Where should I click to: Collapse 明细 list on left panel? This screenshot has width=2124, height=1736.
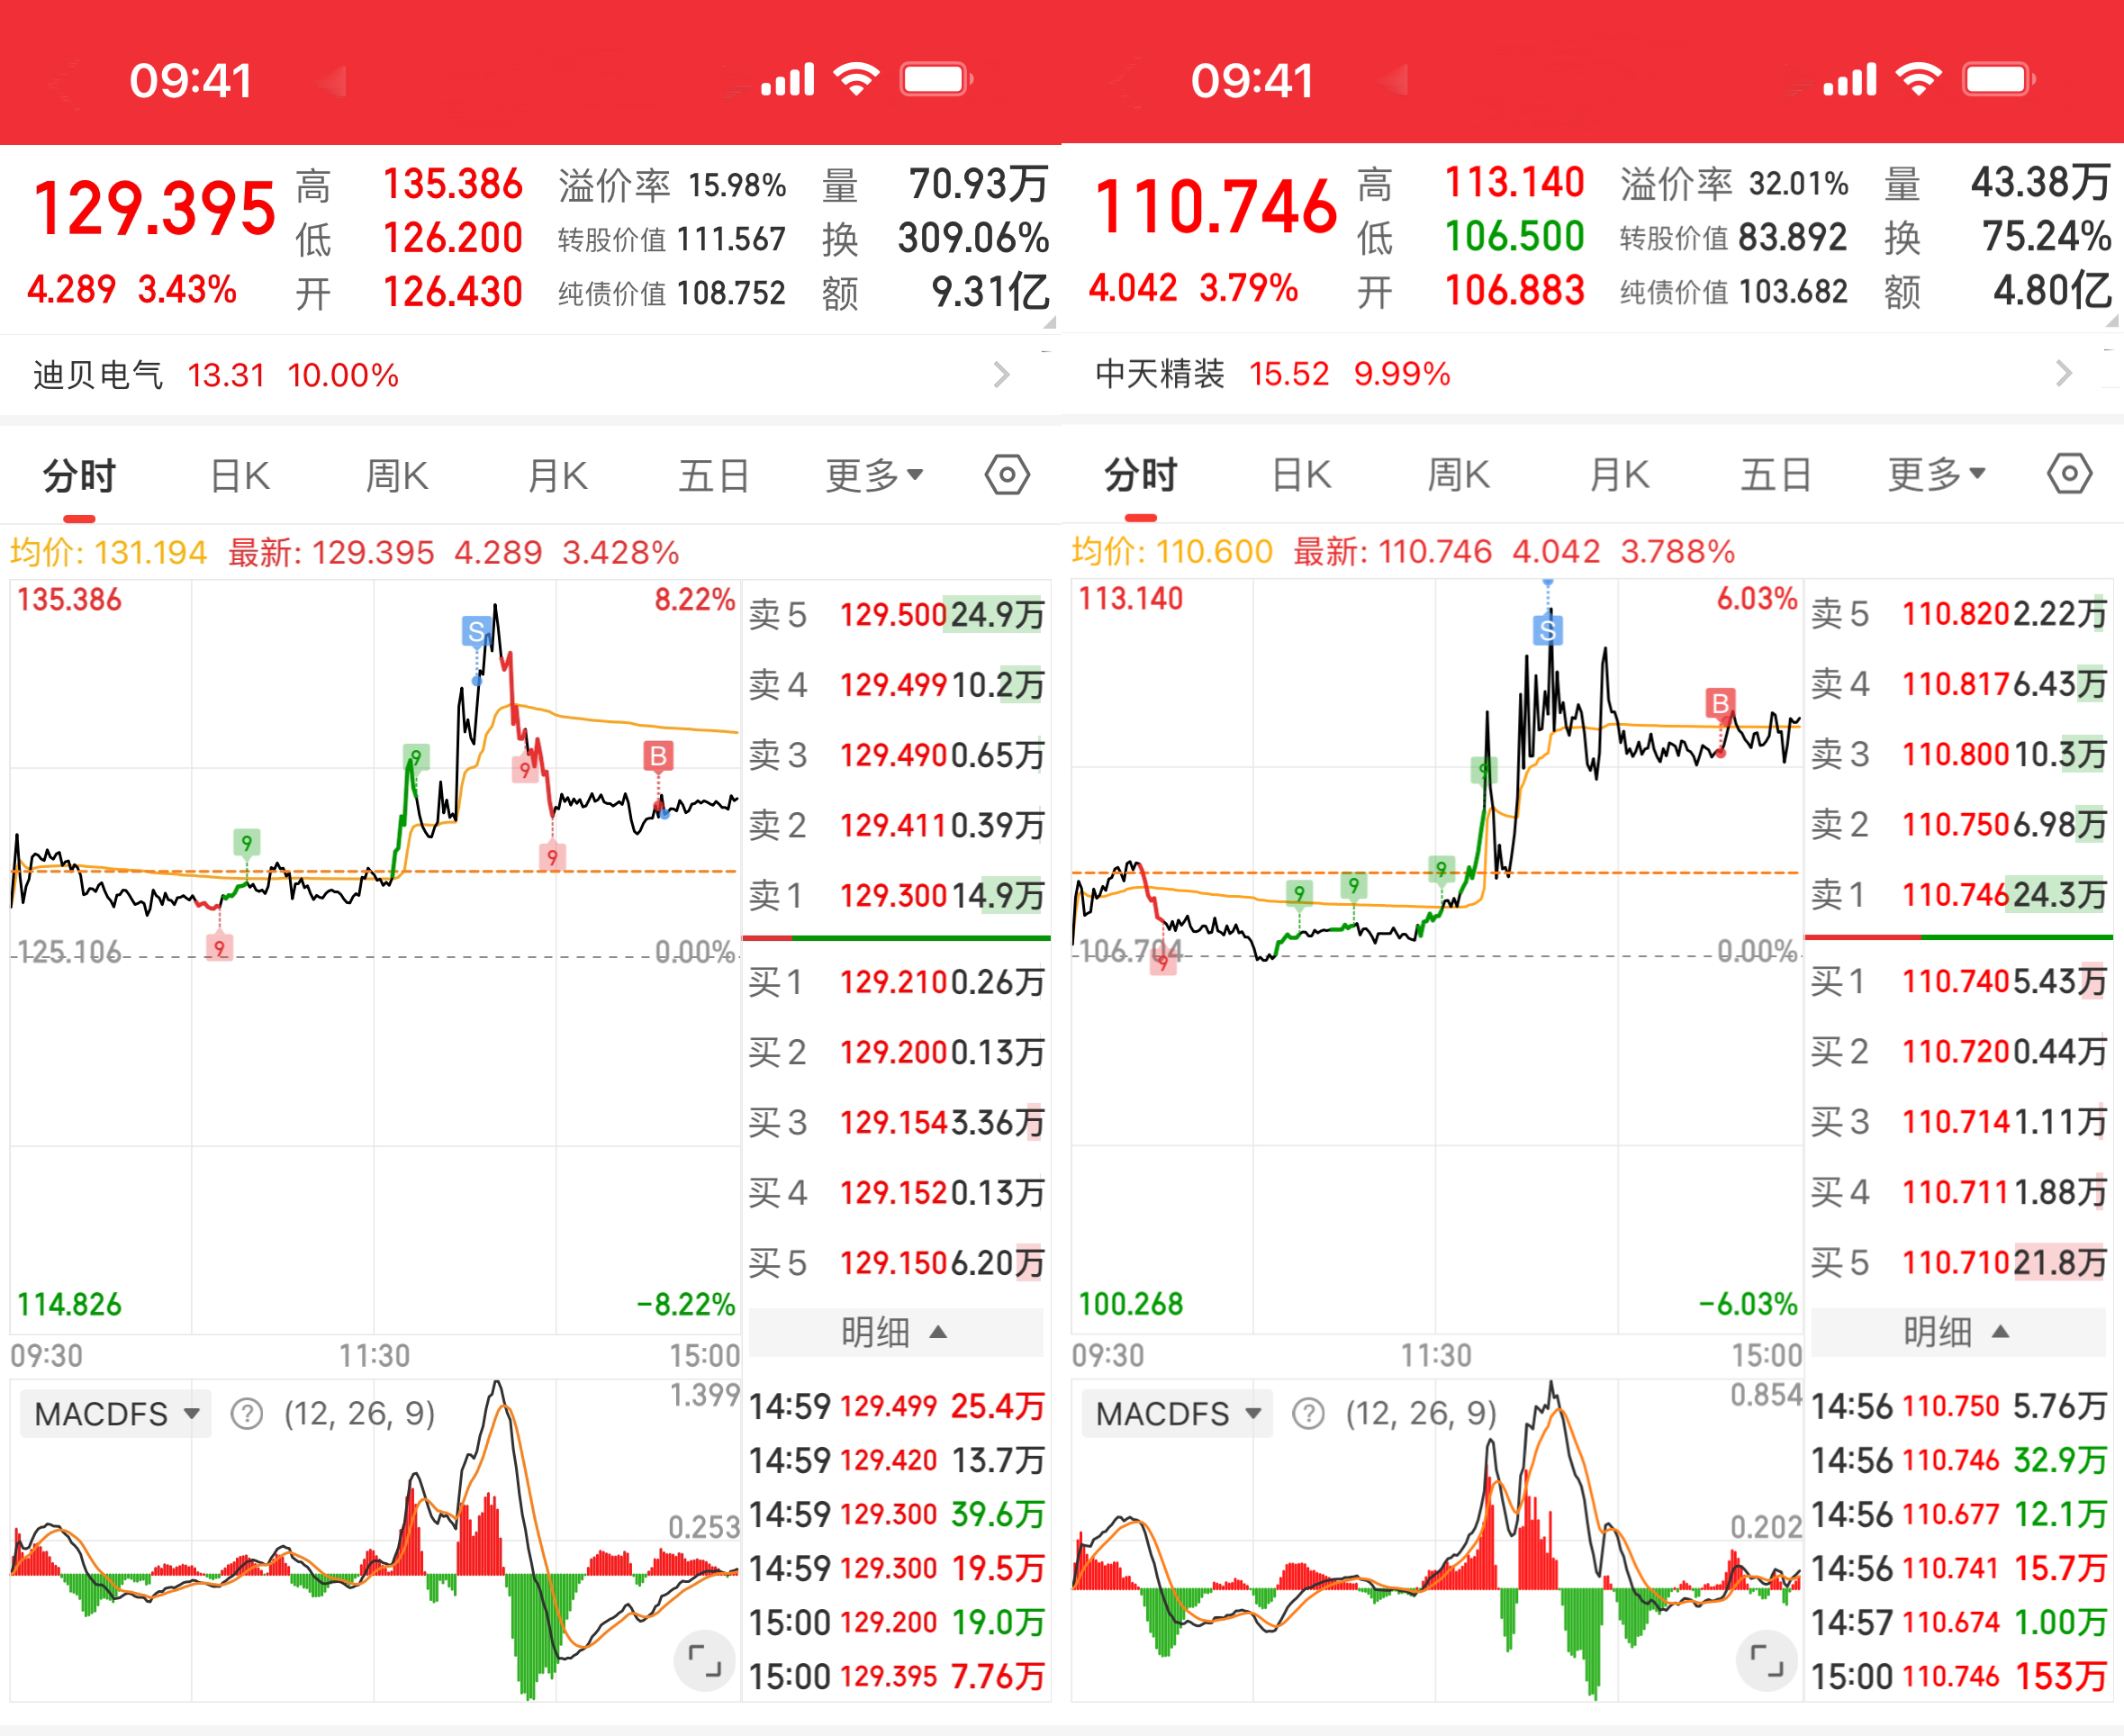894,1332
